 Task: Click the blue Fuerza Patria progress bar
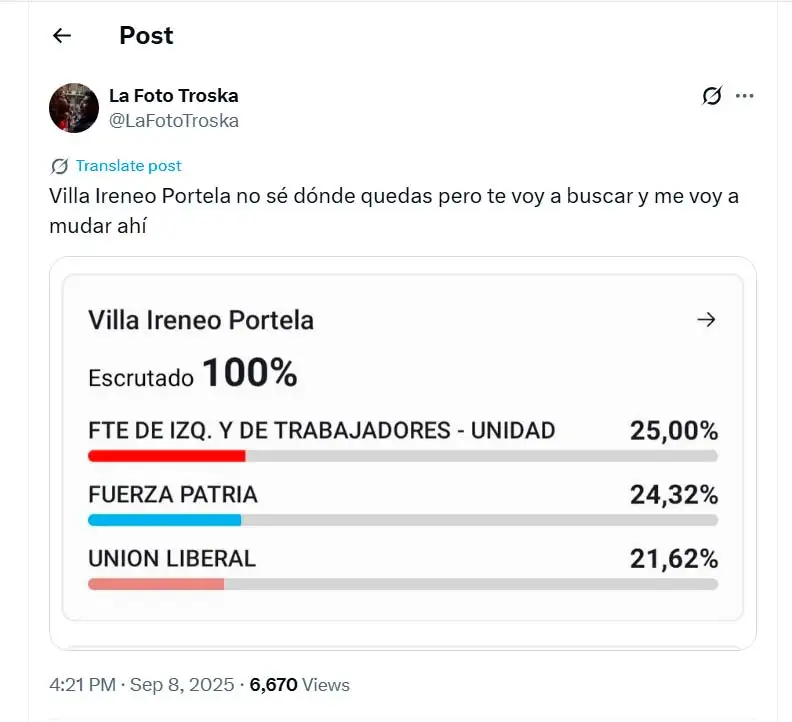165,520
